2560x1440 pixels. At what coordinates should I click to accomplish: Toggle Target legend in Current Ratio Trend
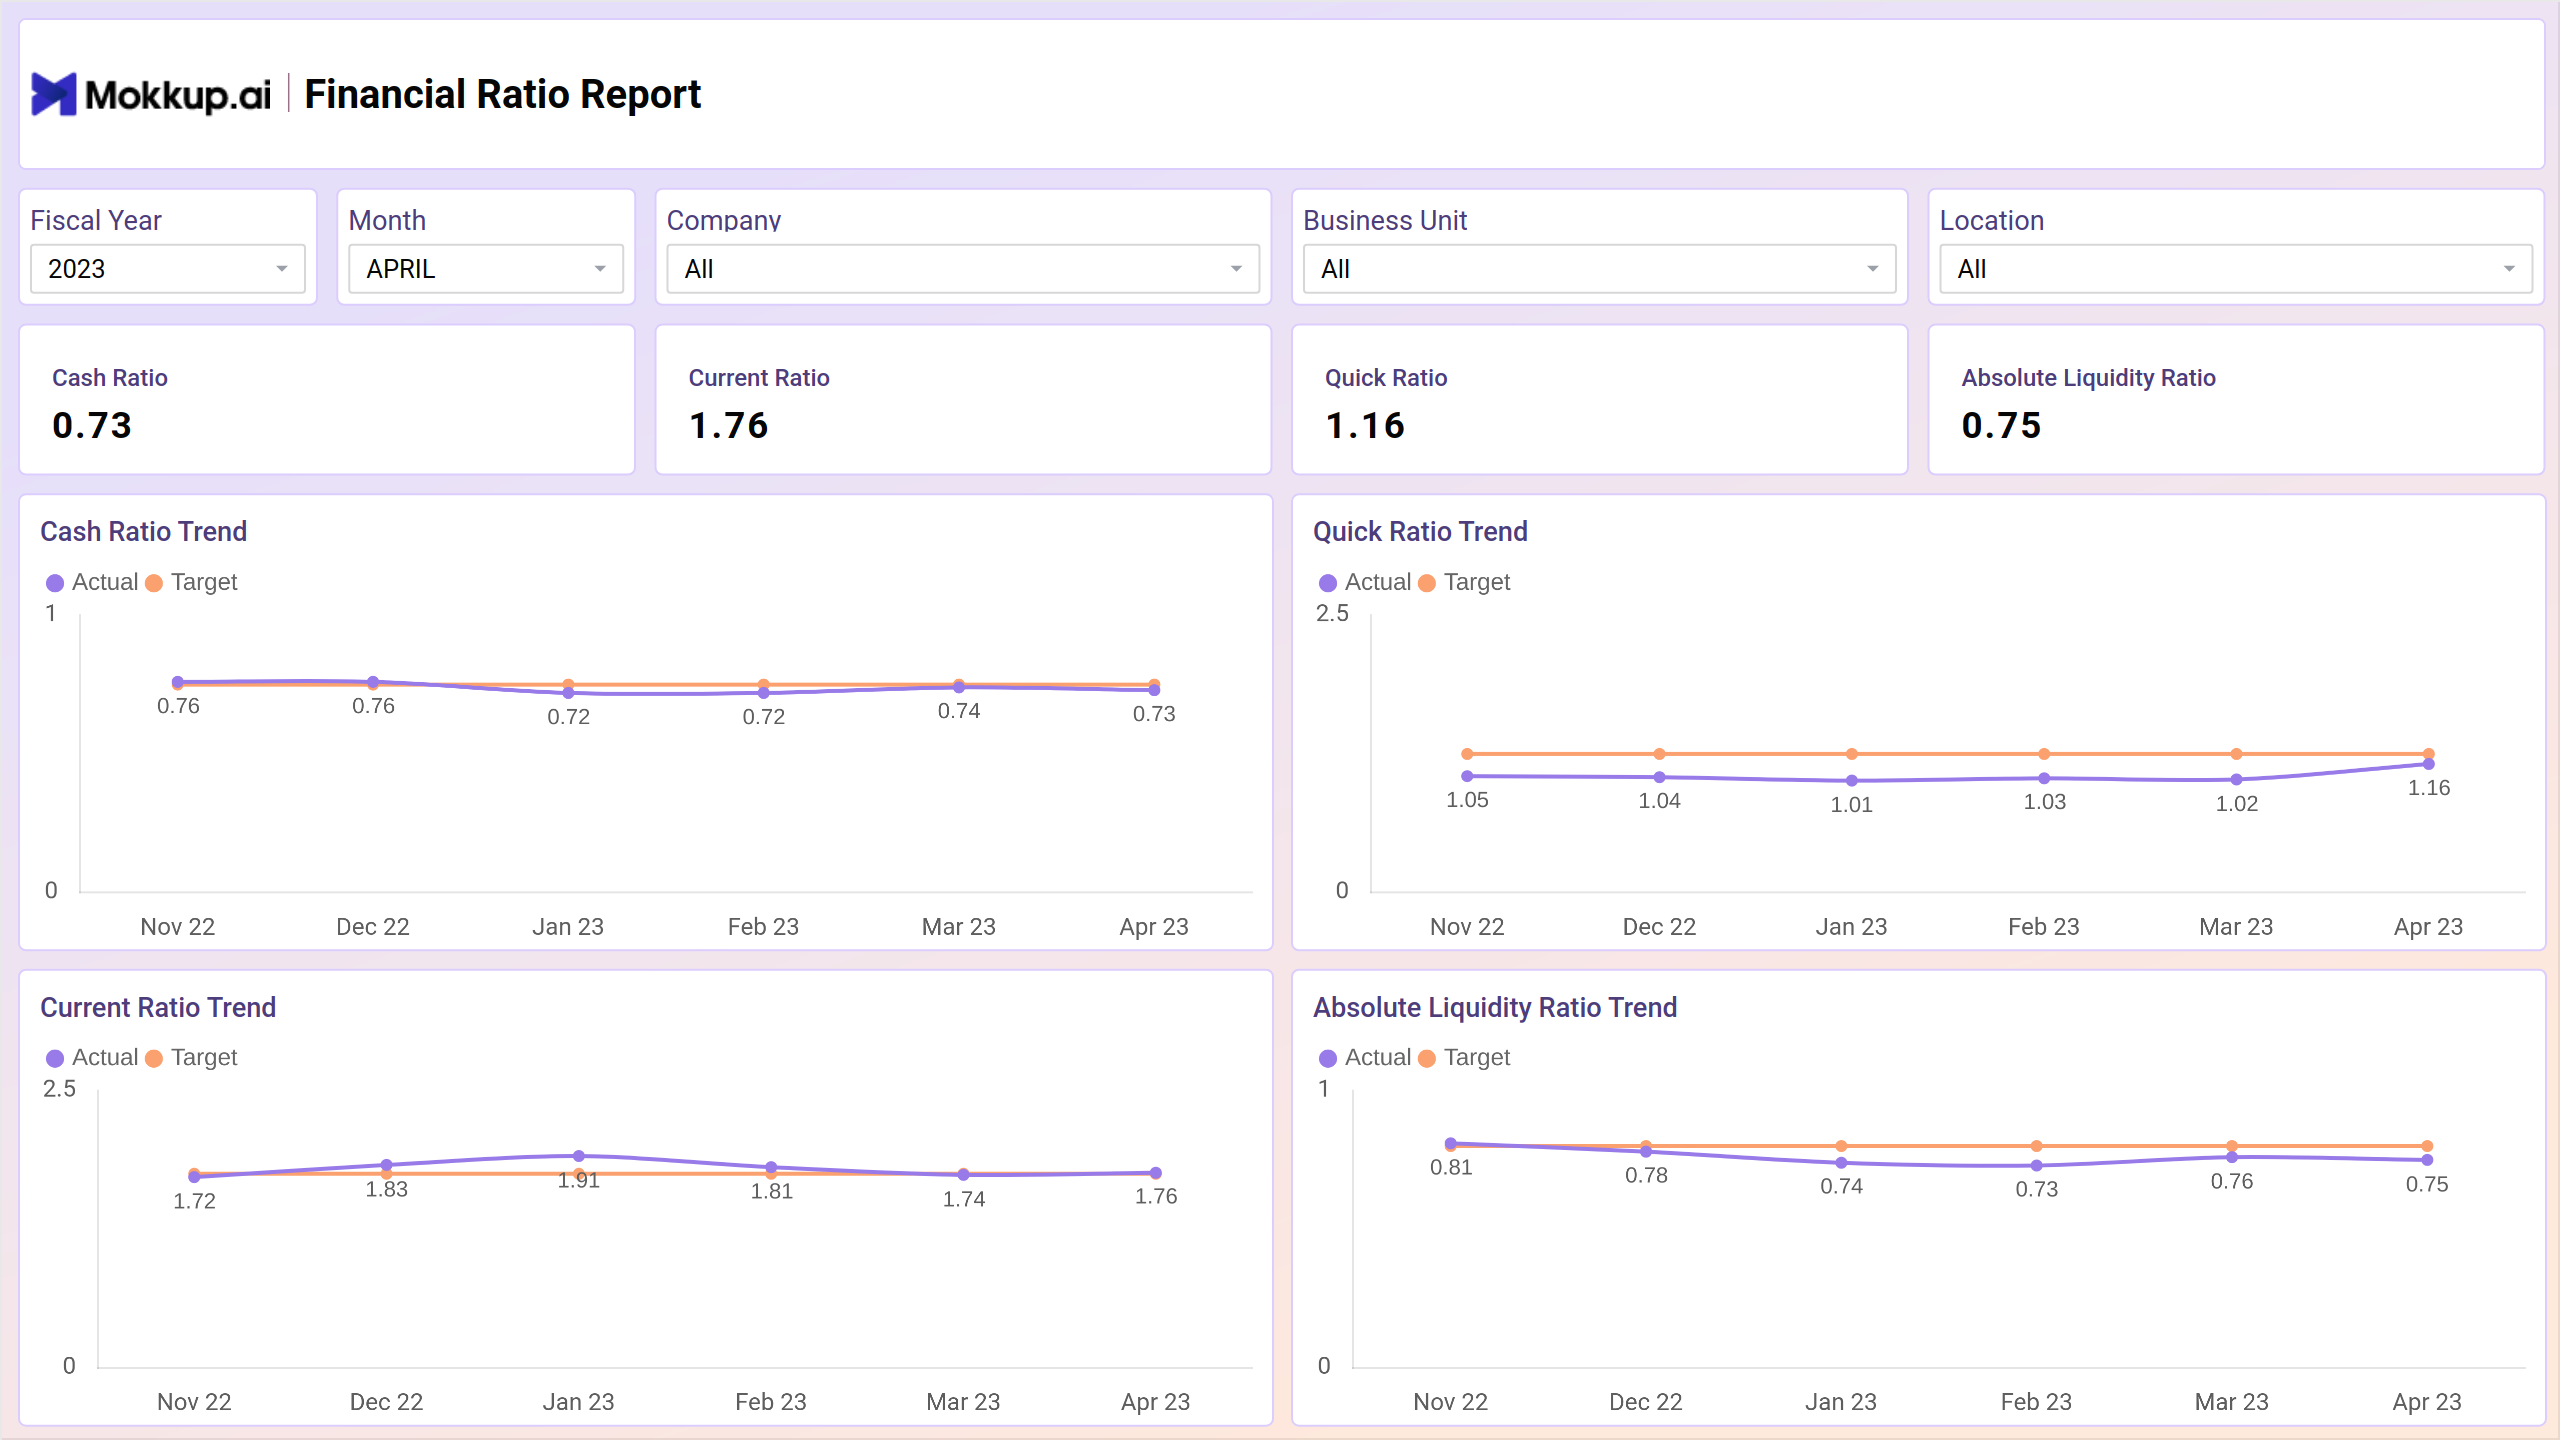coord(191,1057)
